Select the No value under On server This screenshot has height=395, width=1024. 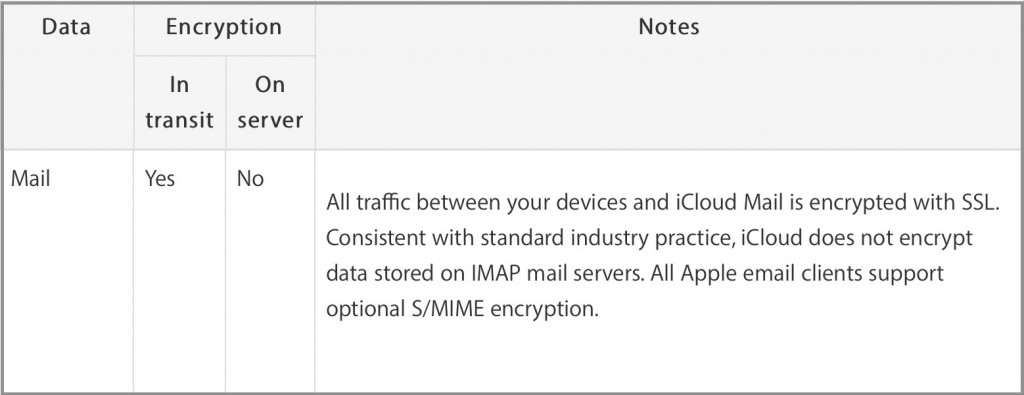coord(250,178)
